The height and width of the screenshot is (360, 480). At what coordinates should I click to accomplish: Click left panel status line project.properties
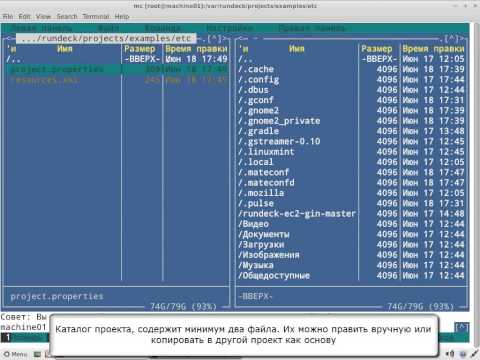pyautogui.click(x=57, y=296)
